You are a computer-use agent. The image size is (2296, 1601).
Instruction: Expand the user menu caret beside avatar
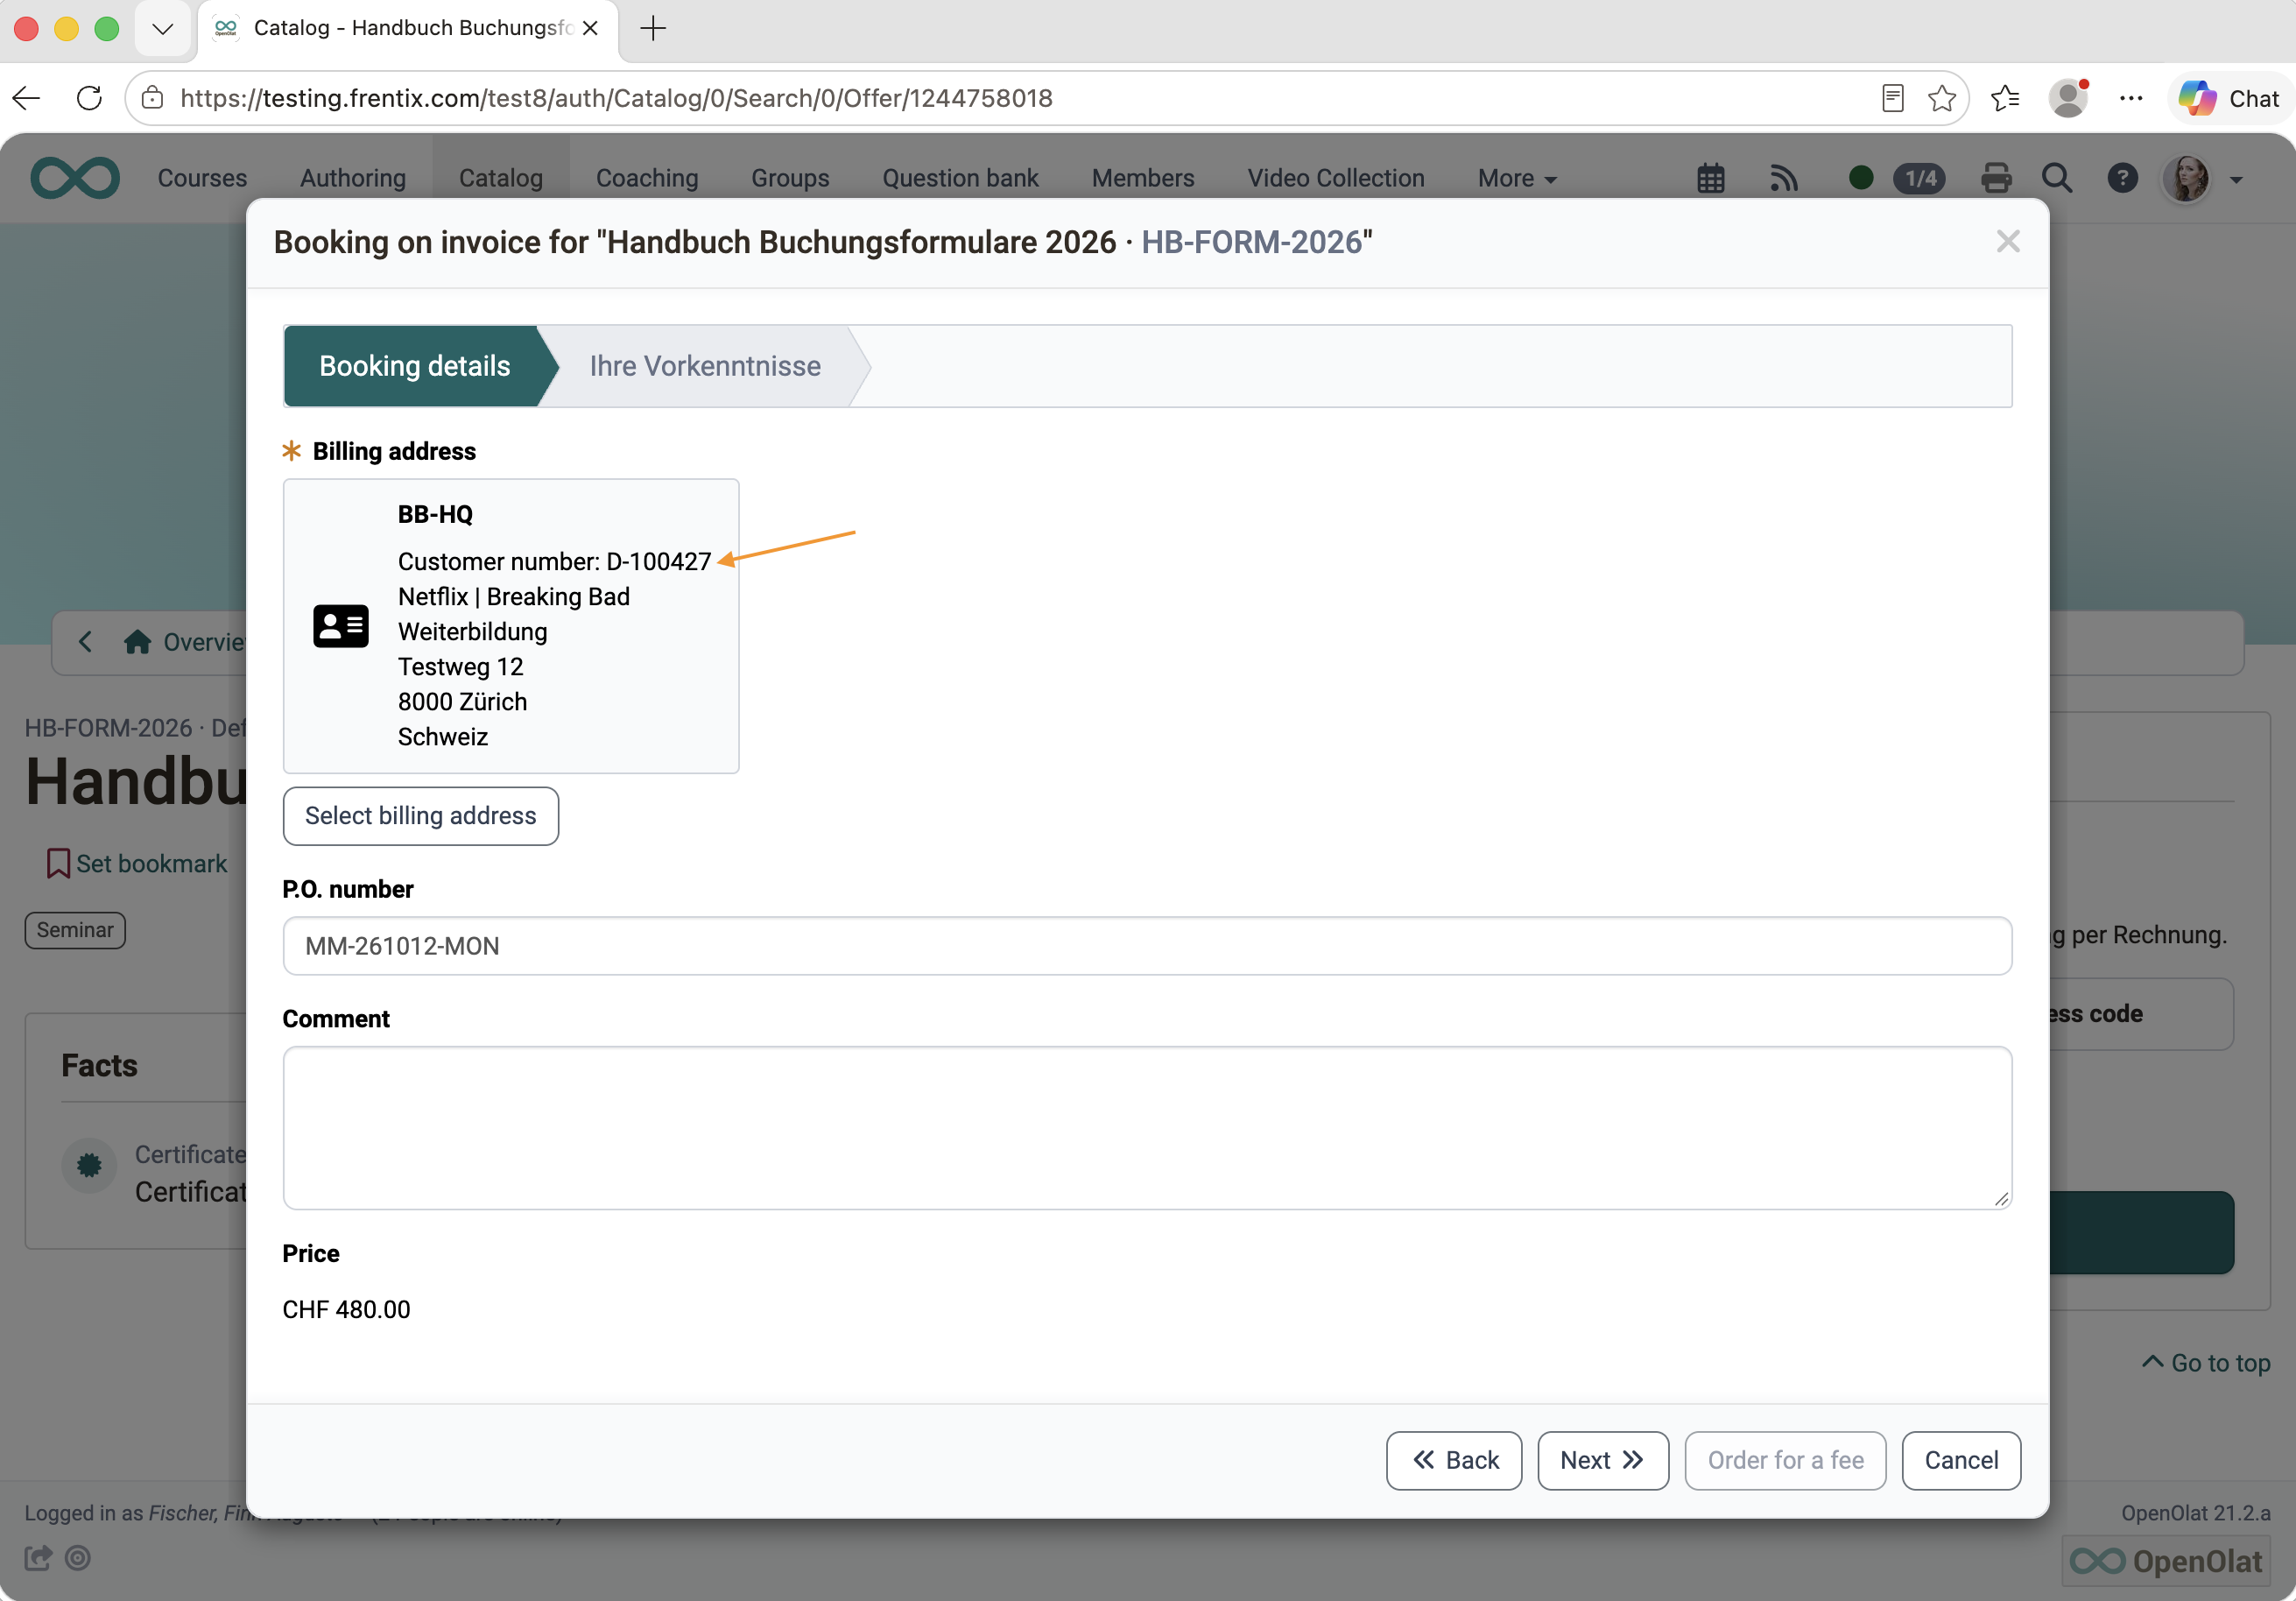pos(2236,180)
